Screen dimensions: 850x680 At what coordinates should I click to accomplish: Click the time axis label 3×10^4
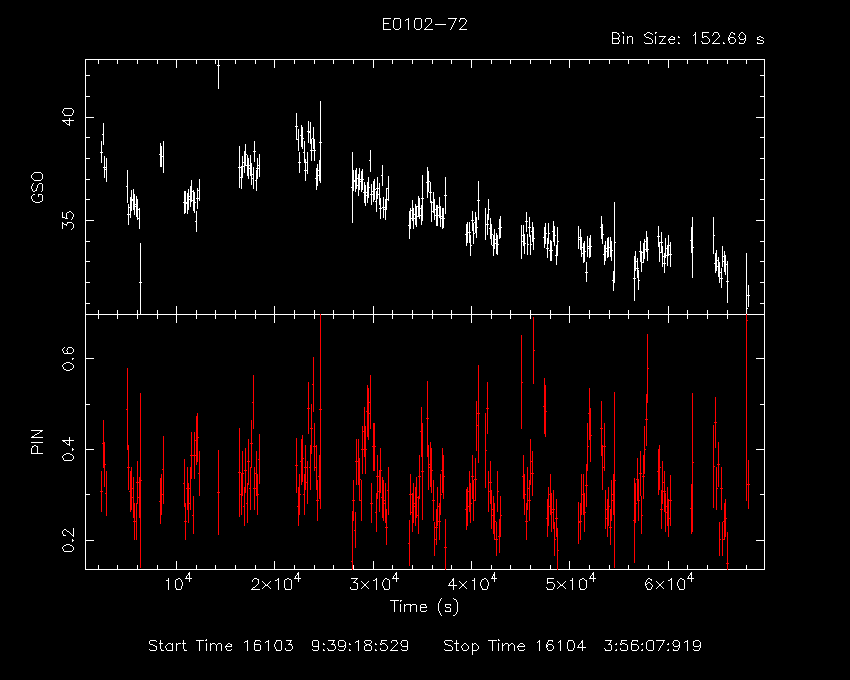373,583
